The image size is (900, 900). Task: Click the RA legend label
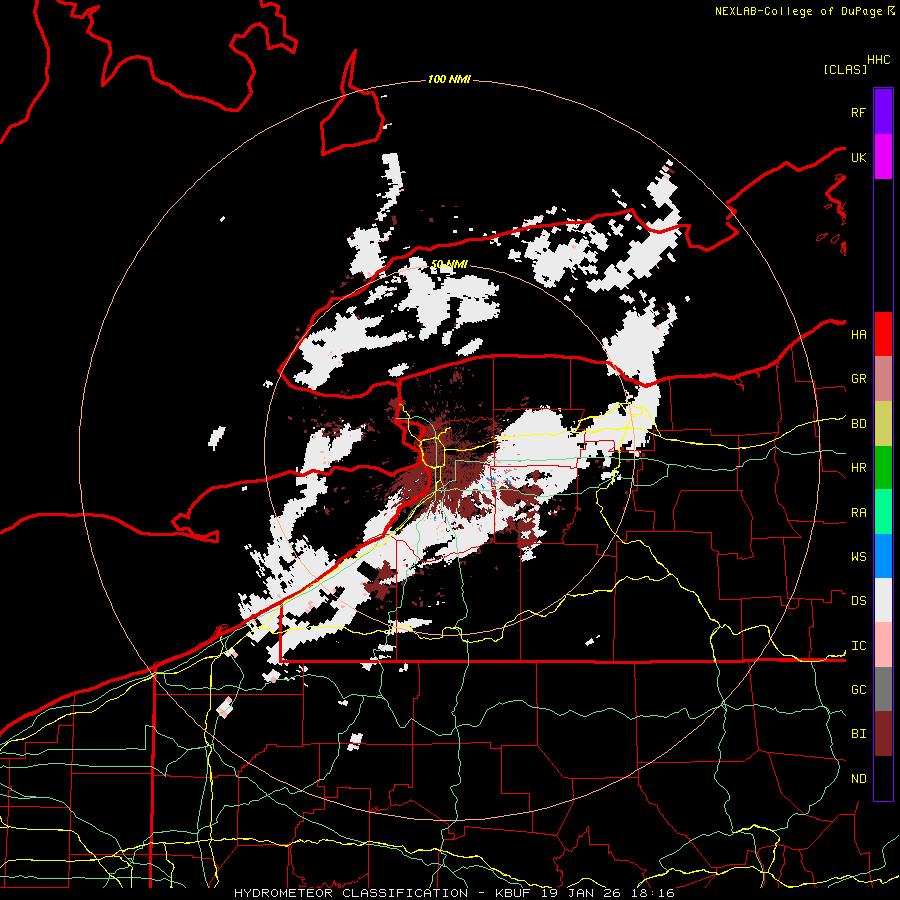[859, 513]
